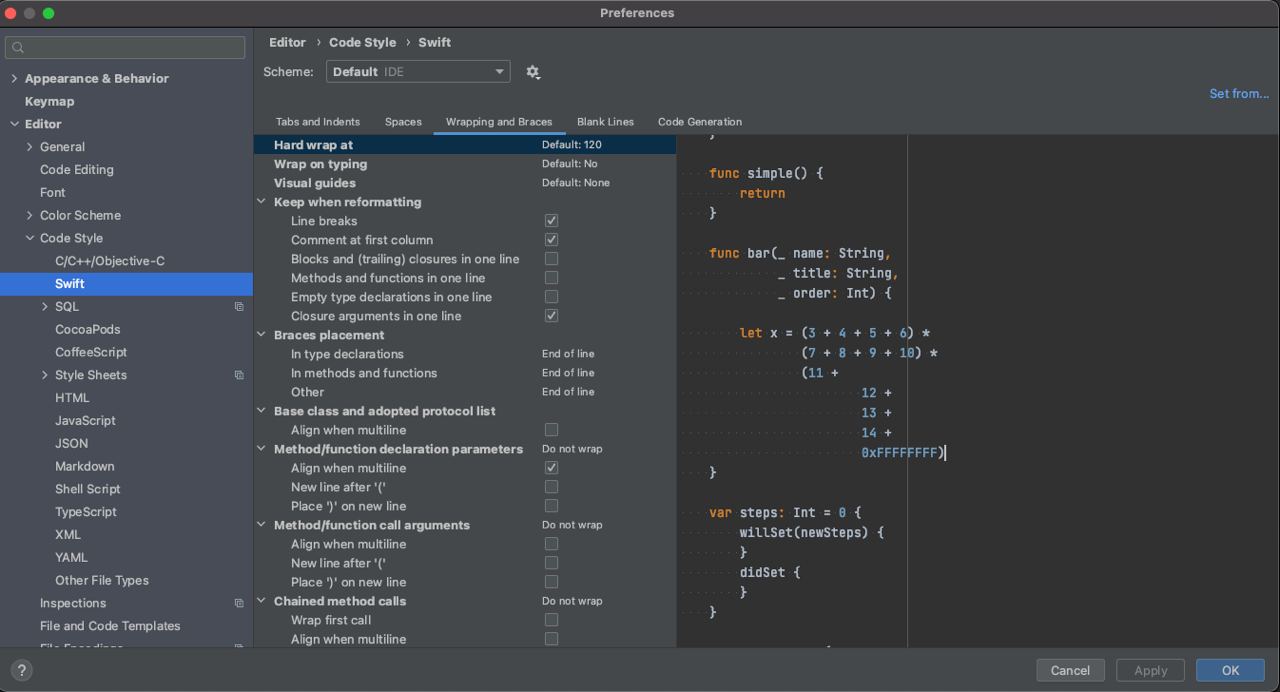
Task: Expand the SQL code style node
Action: pos(44,307)
